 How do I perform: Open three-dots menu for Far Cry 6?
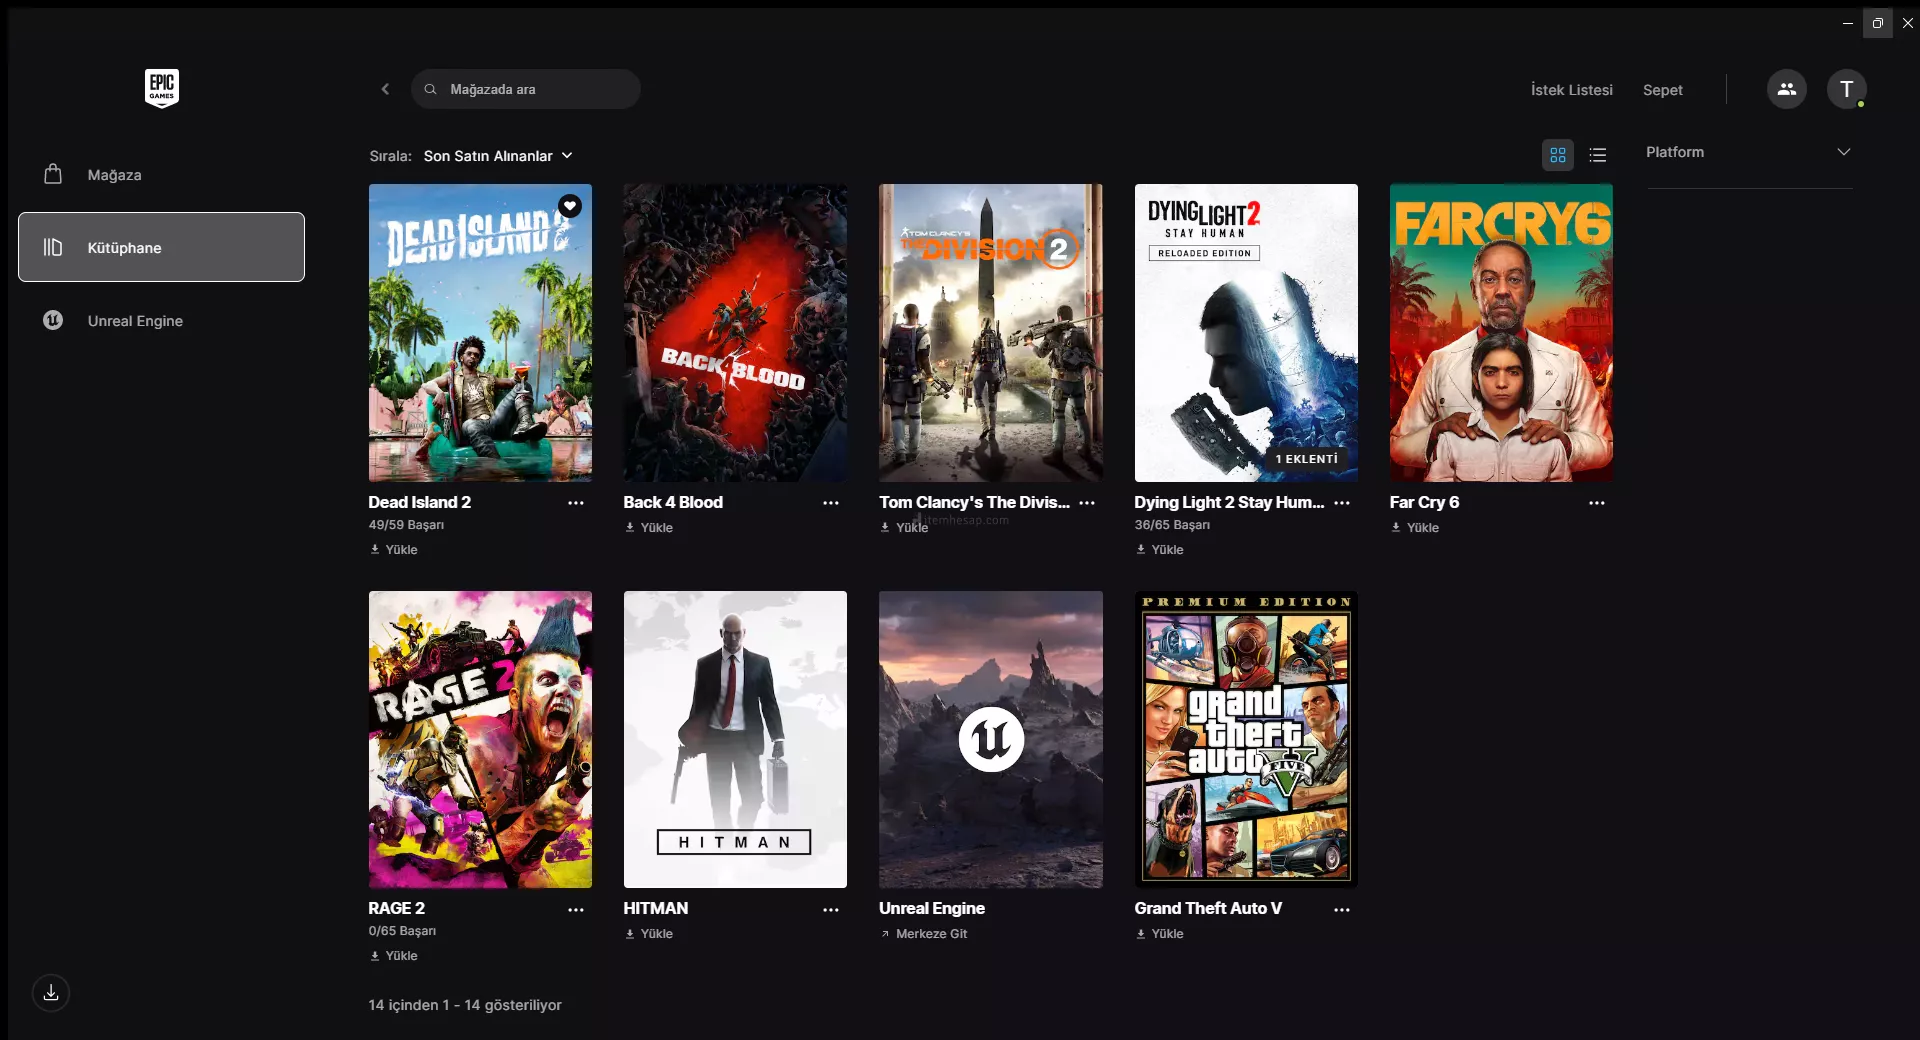click(x=1596, y=503)
